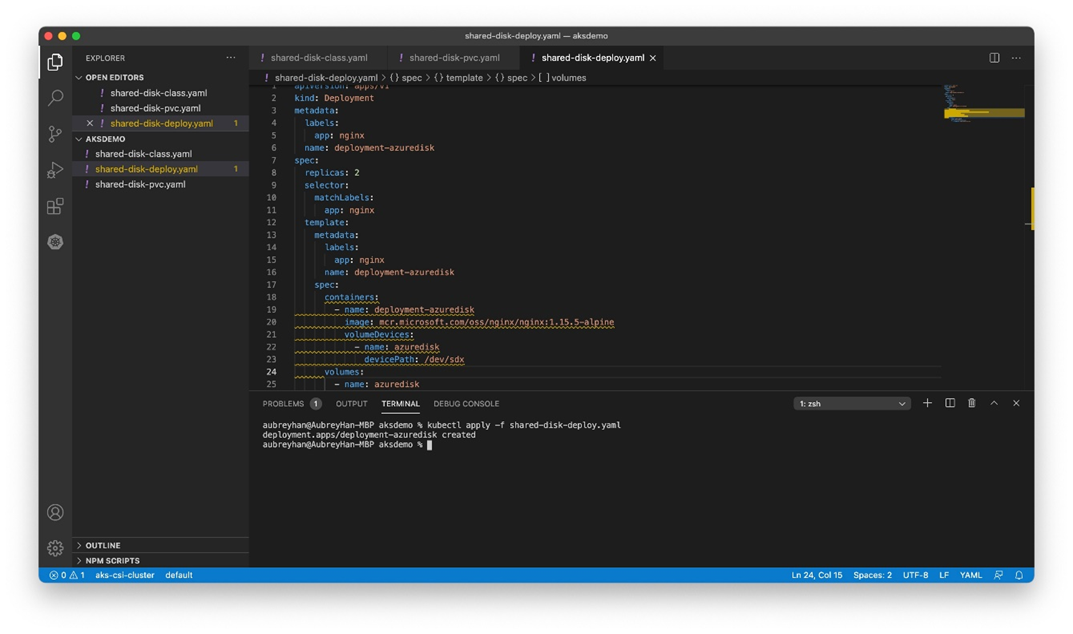Open the terminal selector dropdown '1: zsh'
Image resolution: width=1073 pixels, height=634 pixels.
click(852, 404)
